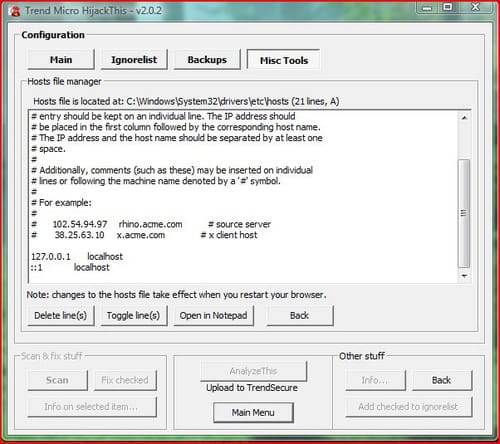The image size is (500, 444).
Task: Click Back in Hosts file manager
Action: pyautogui.click(x=300, y=316)
